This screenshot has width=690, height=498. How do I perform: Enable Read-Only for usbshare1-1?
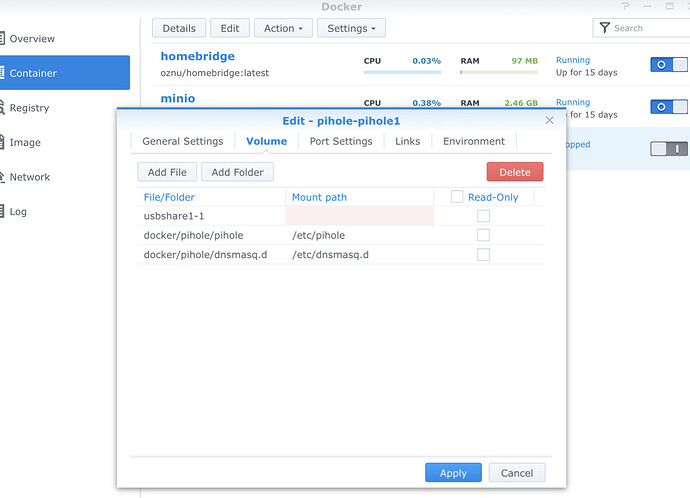483,216
